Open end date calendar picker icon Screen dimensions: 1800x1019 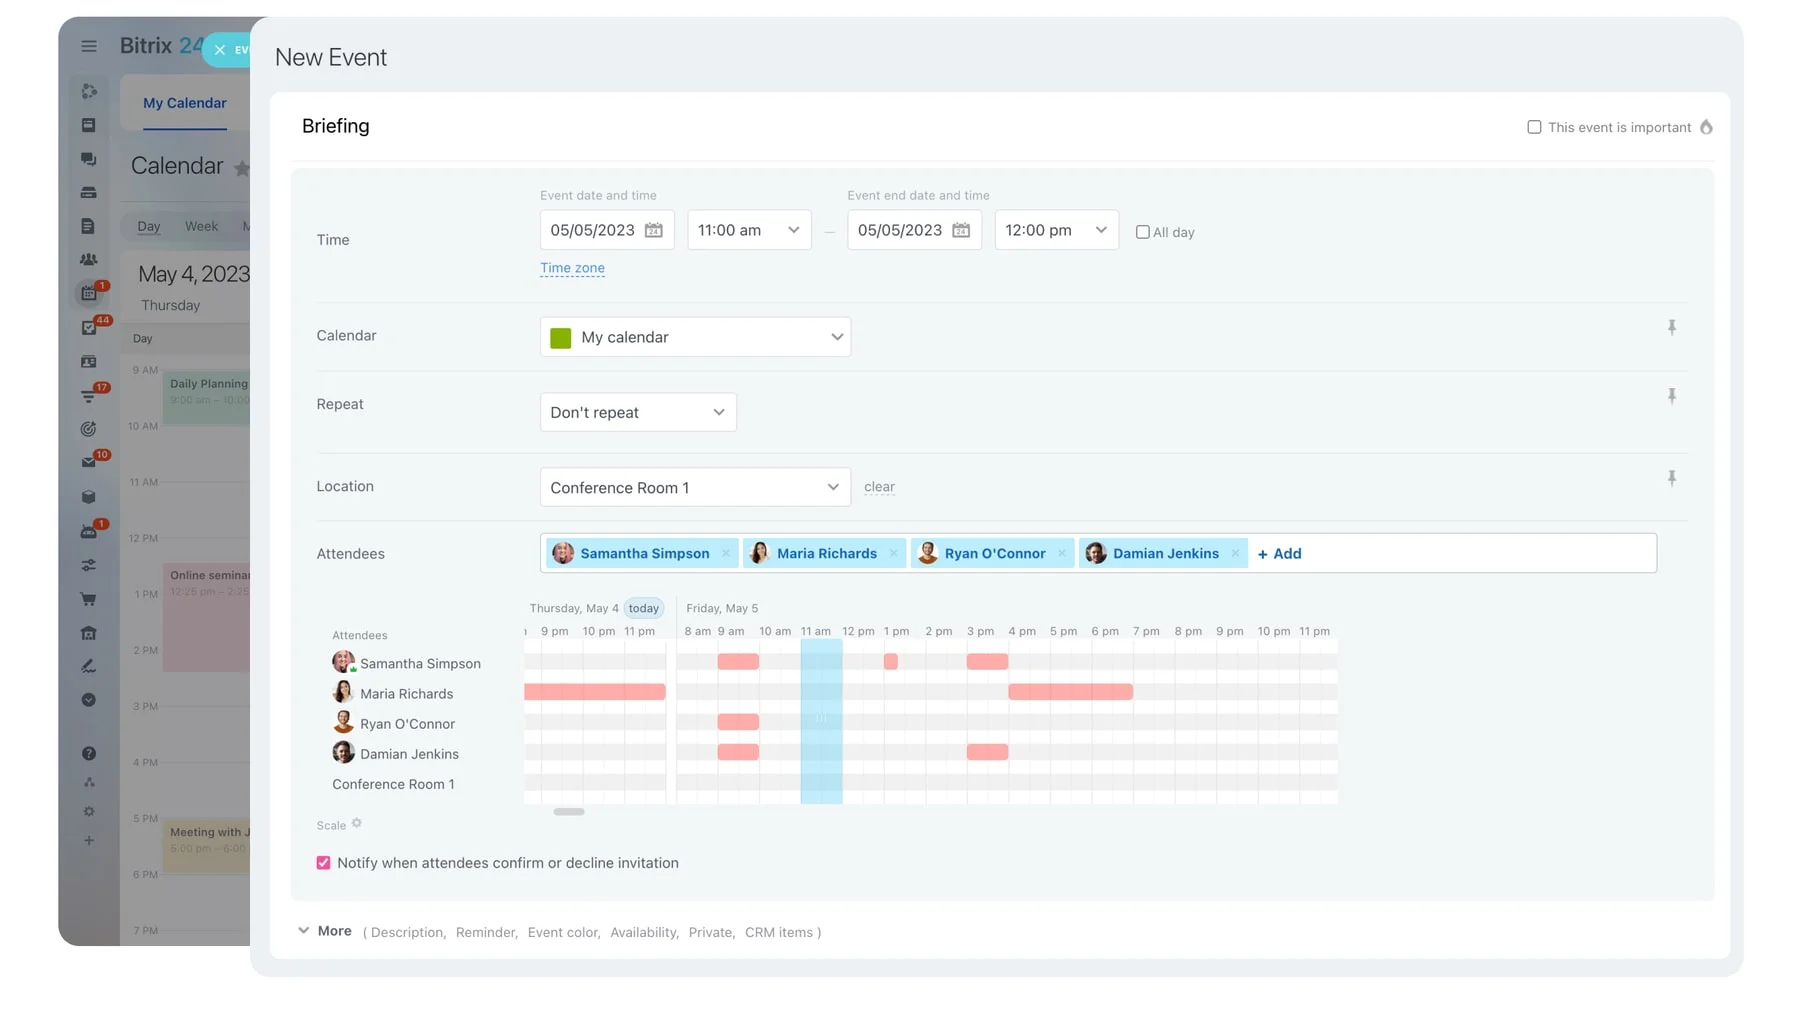(x=960, y=231)
